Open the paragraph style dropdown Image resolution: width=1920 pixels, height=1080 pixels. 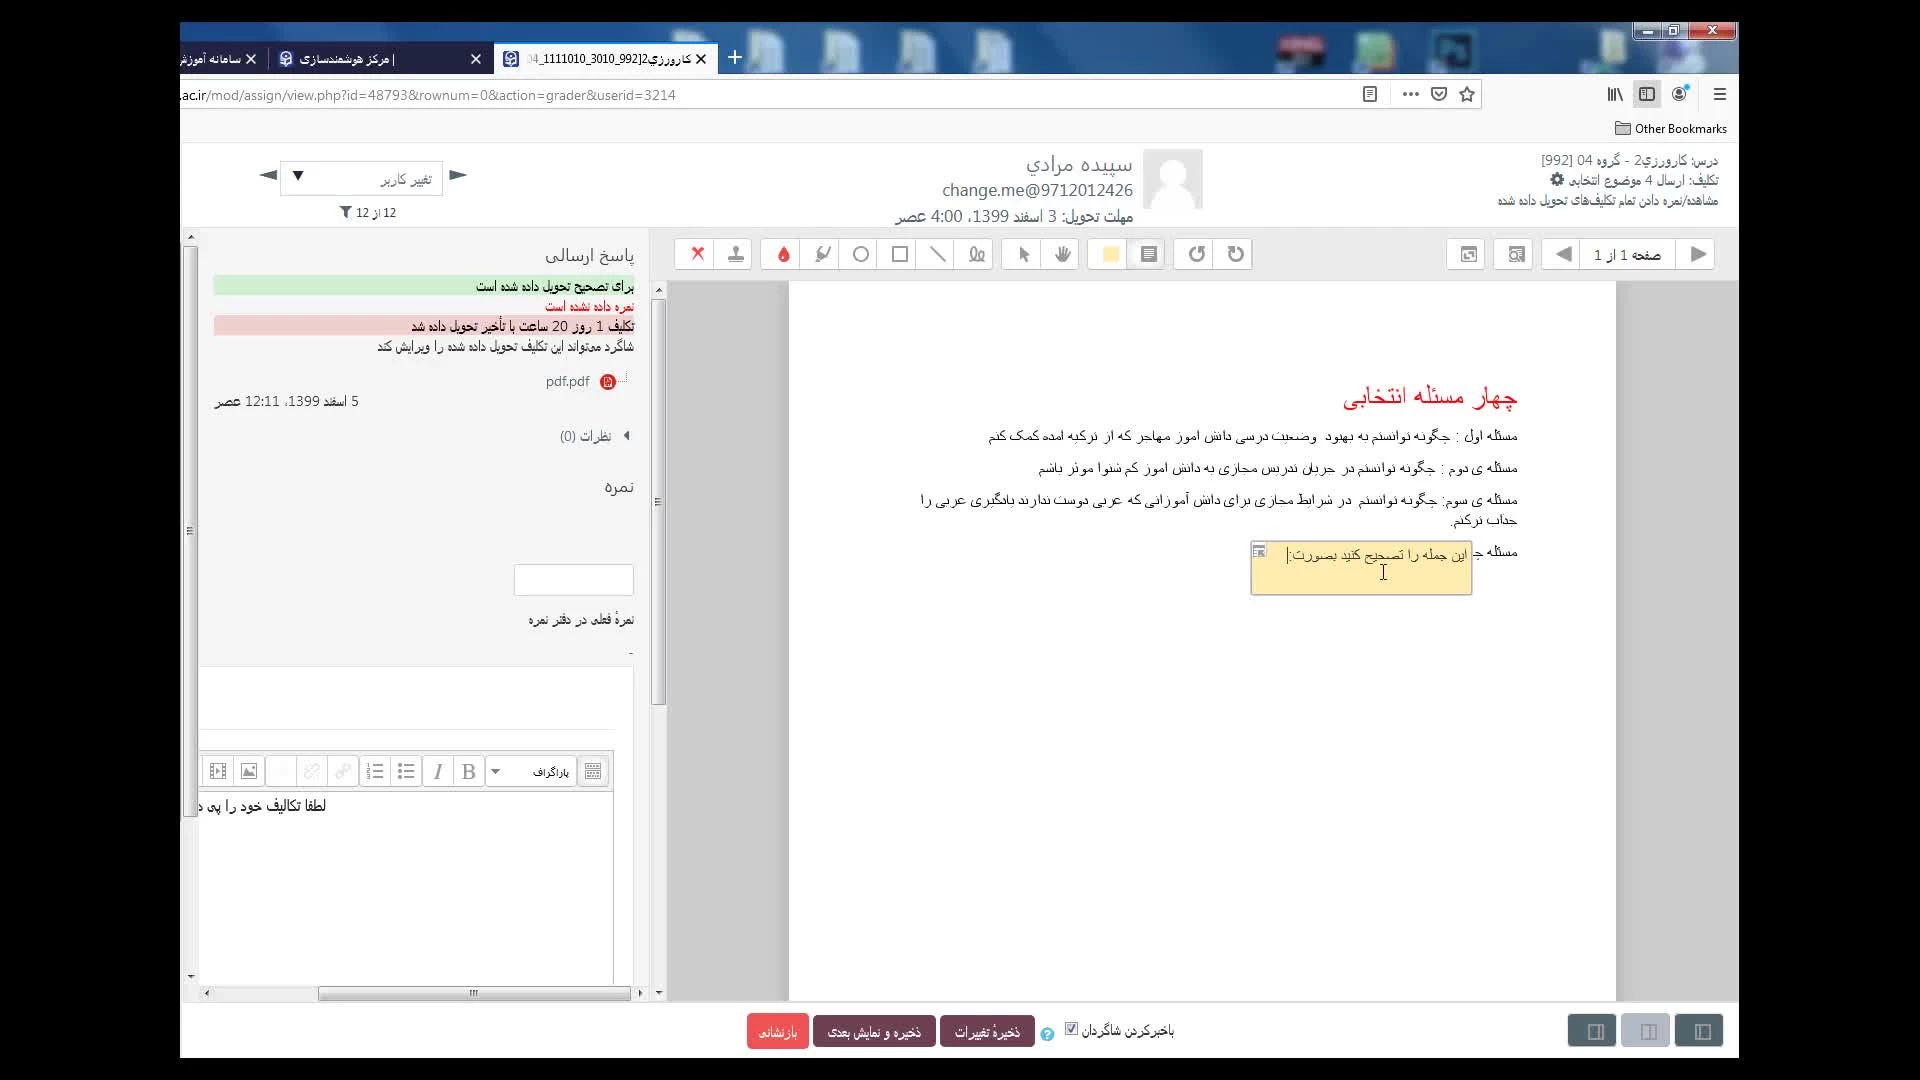coord(531,772)
